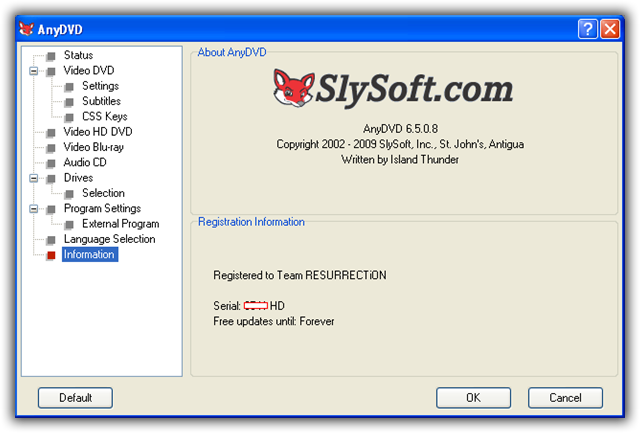The height and width of the screenshot is (433, 640).
Task: Click the square icon beside Video HD DVD
Action: tap(51, 133)
